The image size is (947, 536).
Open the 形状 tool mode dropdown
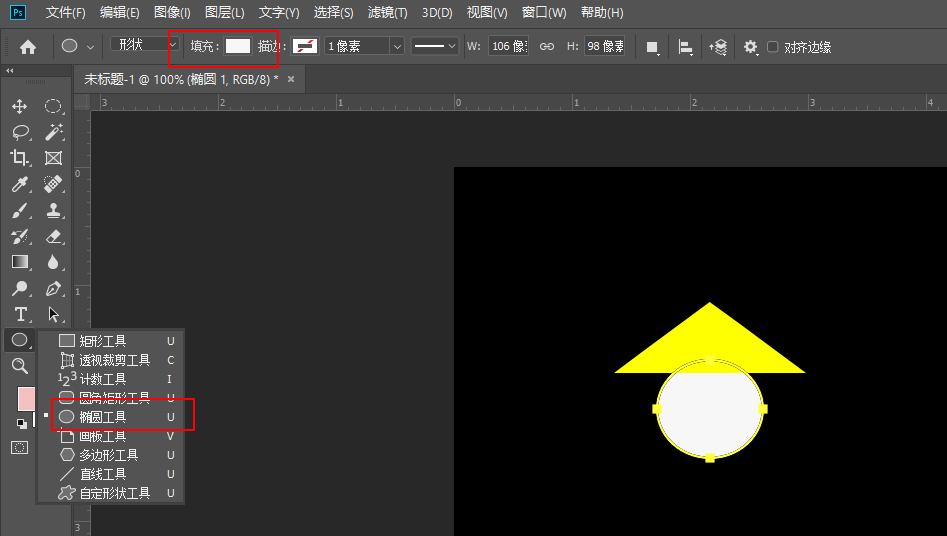[144, 46]
